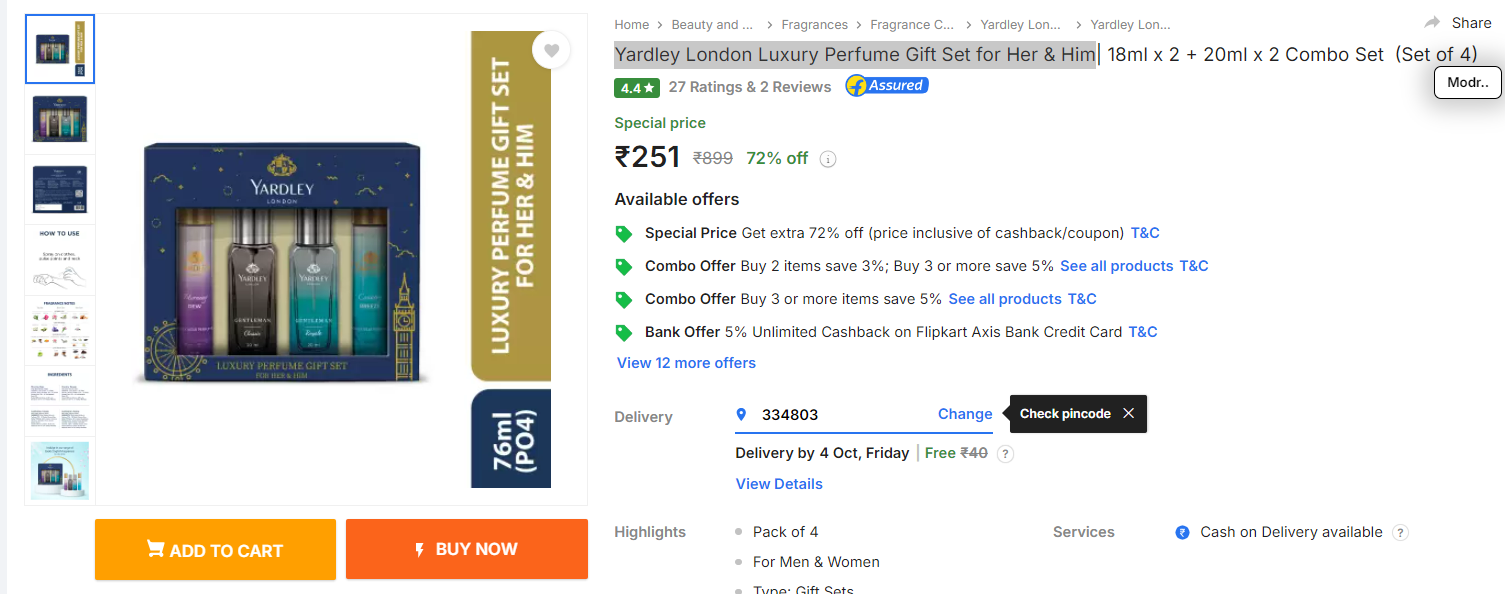The height and width of the screenshot is (594, 1505).
Task: Open T&C link for Bank Offer
Action: click(x=1143, y=332)
